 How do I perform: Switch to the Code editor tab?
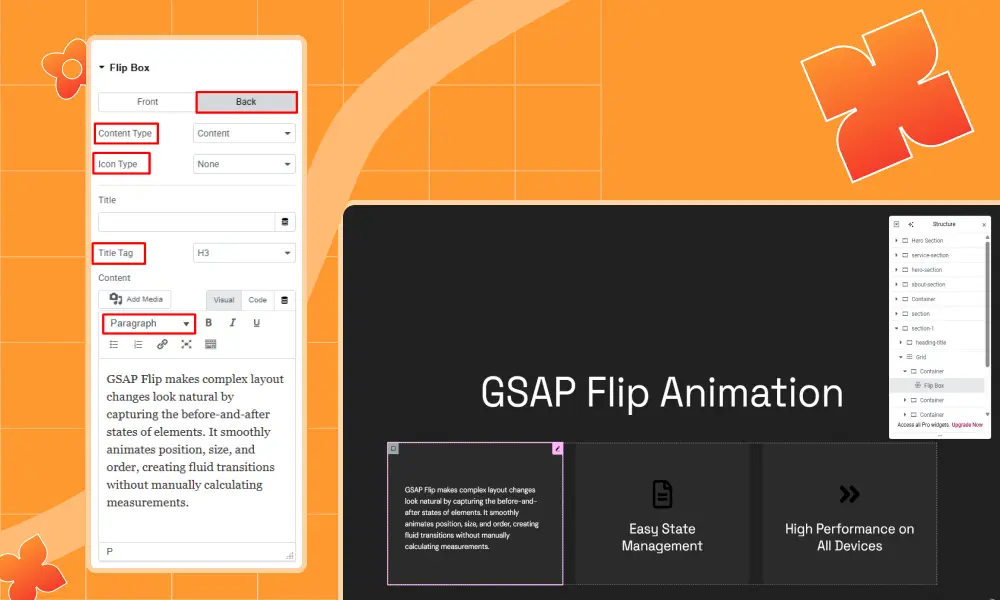pos(257,300)
